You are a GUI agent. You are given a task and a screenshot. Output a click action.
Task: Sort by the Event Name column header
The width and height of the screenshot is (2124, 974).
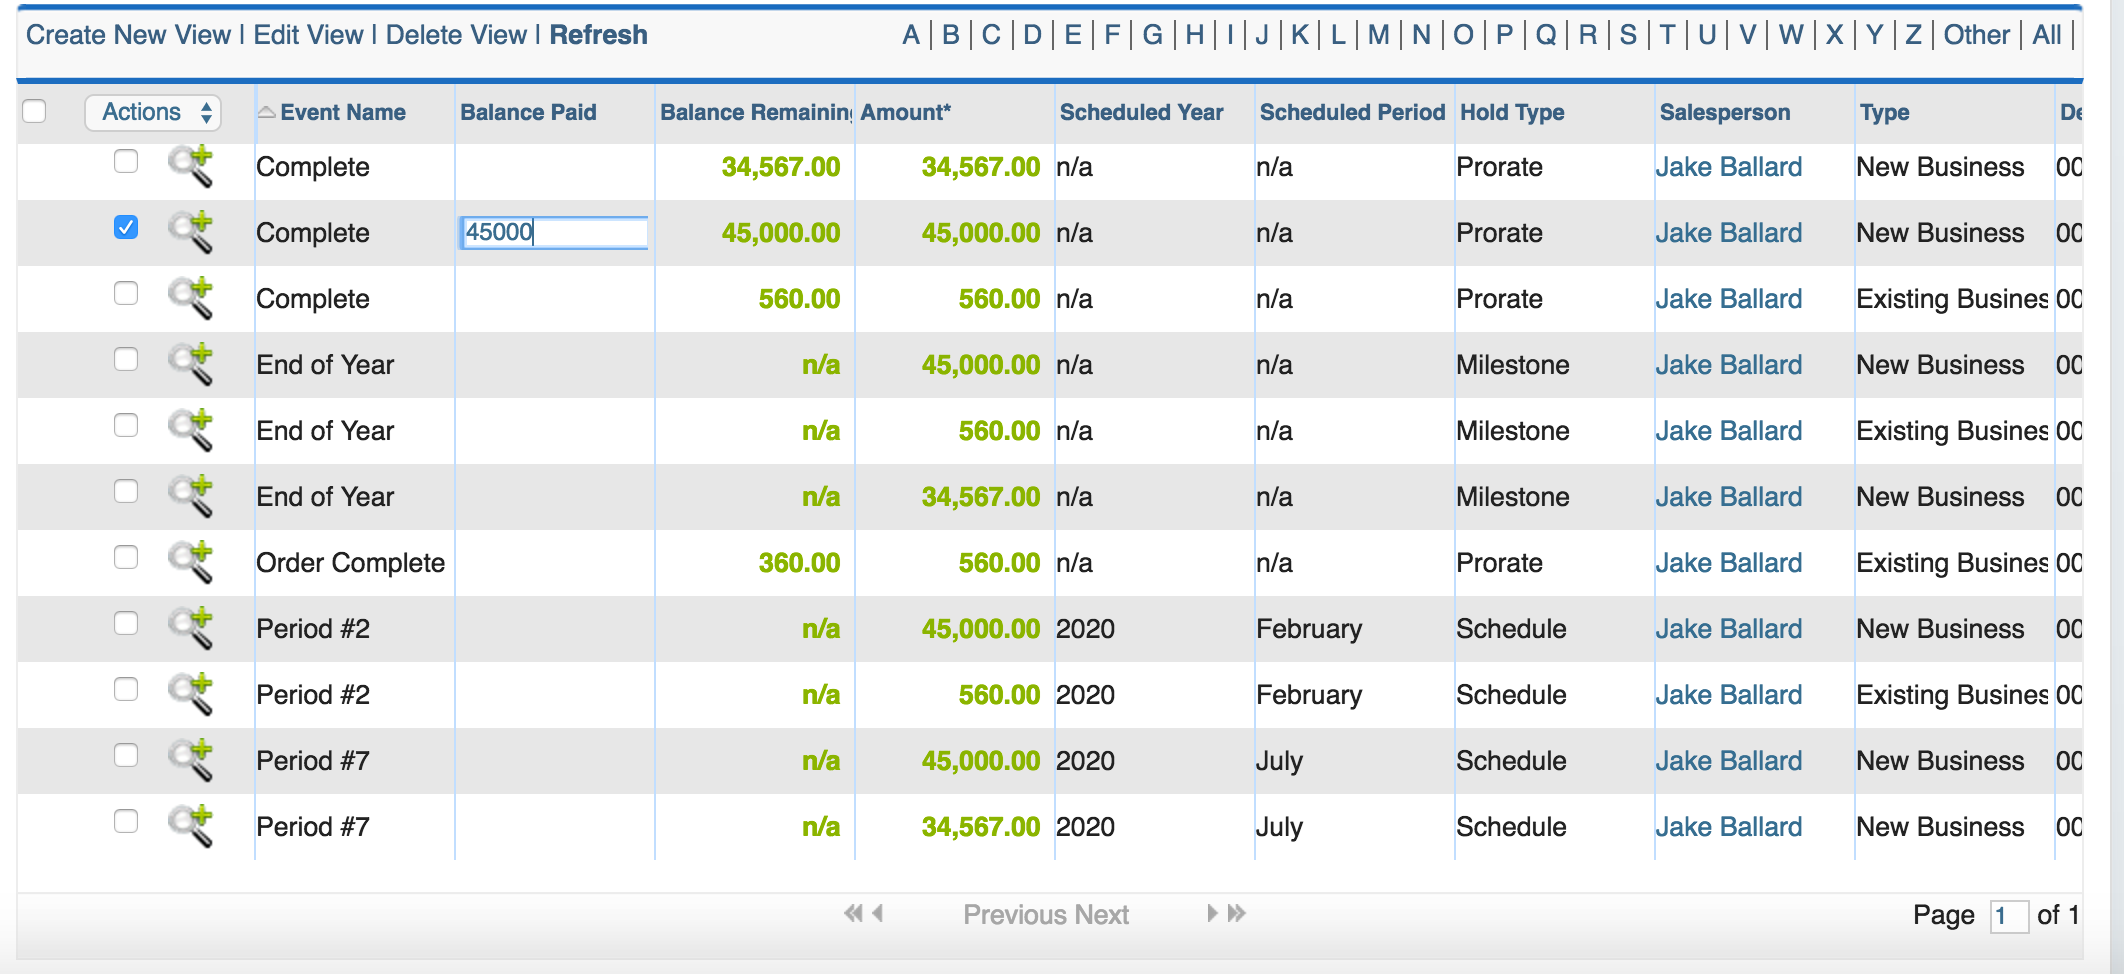point(343,112)
